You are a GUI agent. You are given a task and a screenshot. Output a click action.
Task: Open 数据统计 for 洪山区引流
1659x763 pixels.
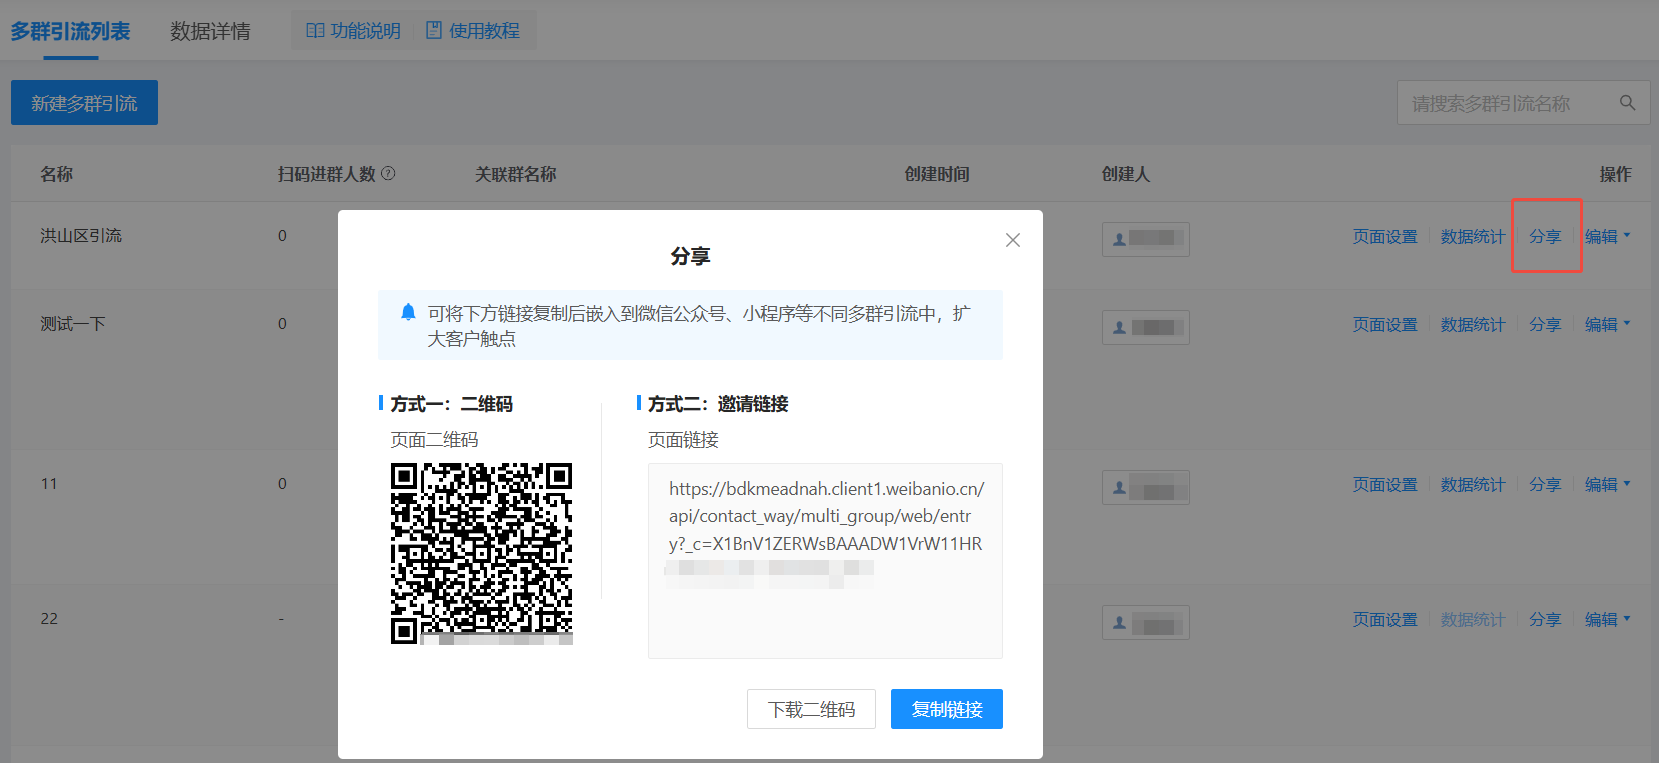pos(1473,236)
